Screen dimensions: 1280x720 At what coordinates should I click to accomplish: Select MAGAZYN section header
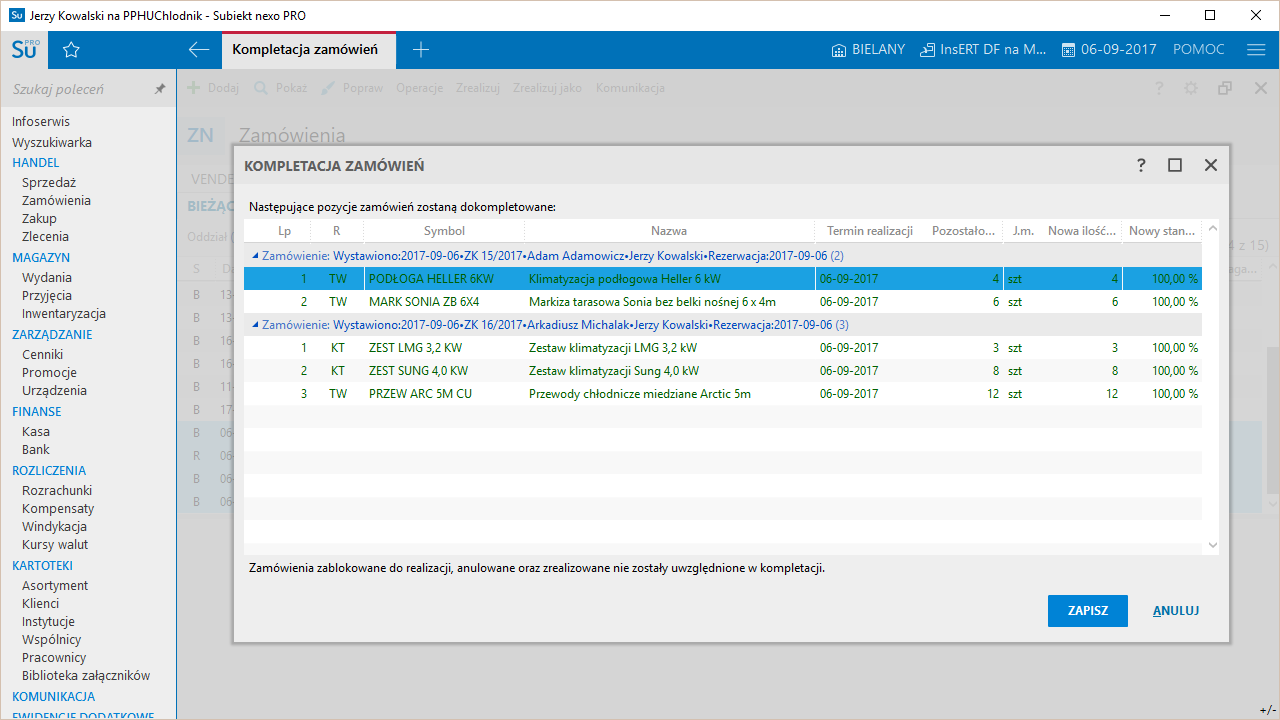pos(41,257)
